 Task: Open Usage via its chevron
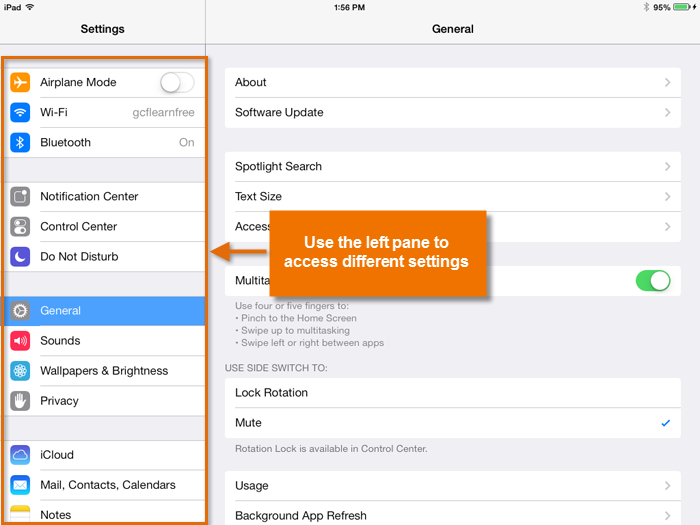pyautogui.click(x=667, y=486)
